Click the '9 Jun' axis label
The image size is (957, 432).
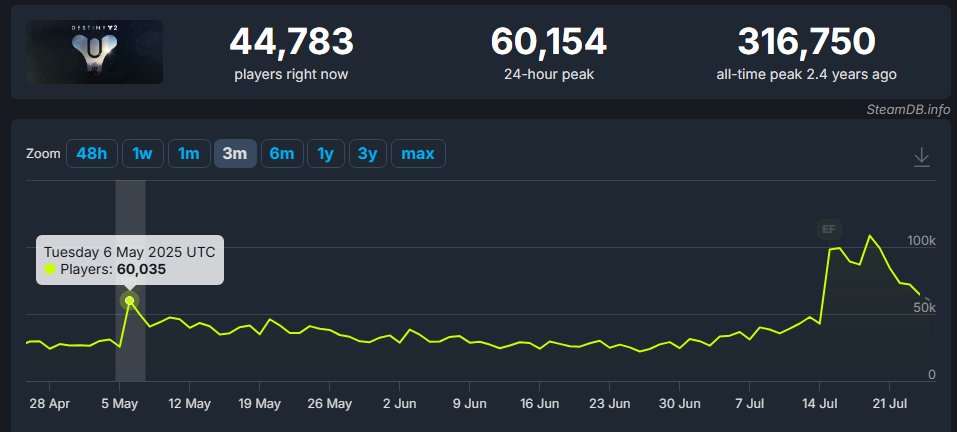pos(470,403)
